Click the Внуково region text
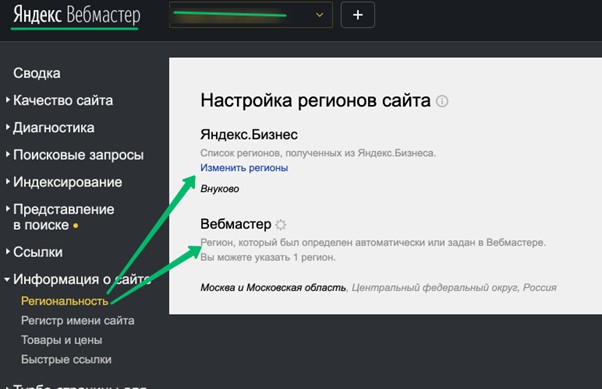 tap(220, 189)
